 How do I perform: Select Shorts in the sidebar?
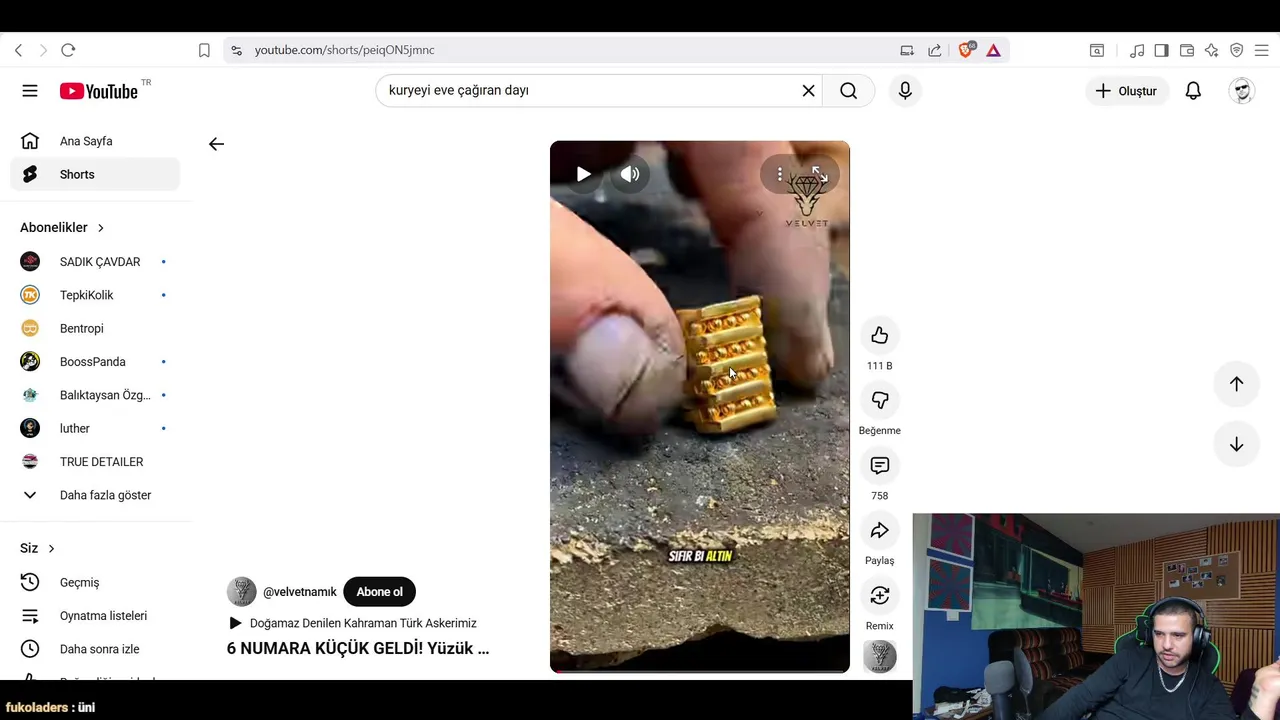tap(95, 174)
